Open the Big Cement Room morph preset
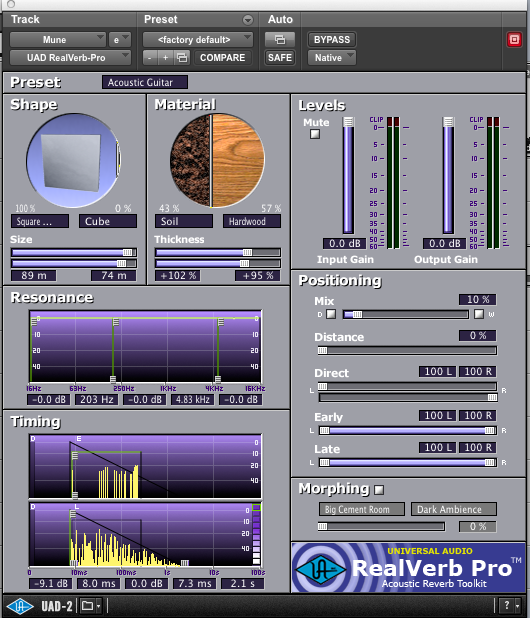Screen dimensions: 530x618 362,509
